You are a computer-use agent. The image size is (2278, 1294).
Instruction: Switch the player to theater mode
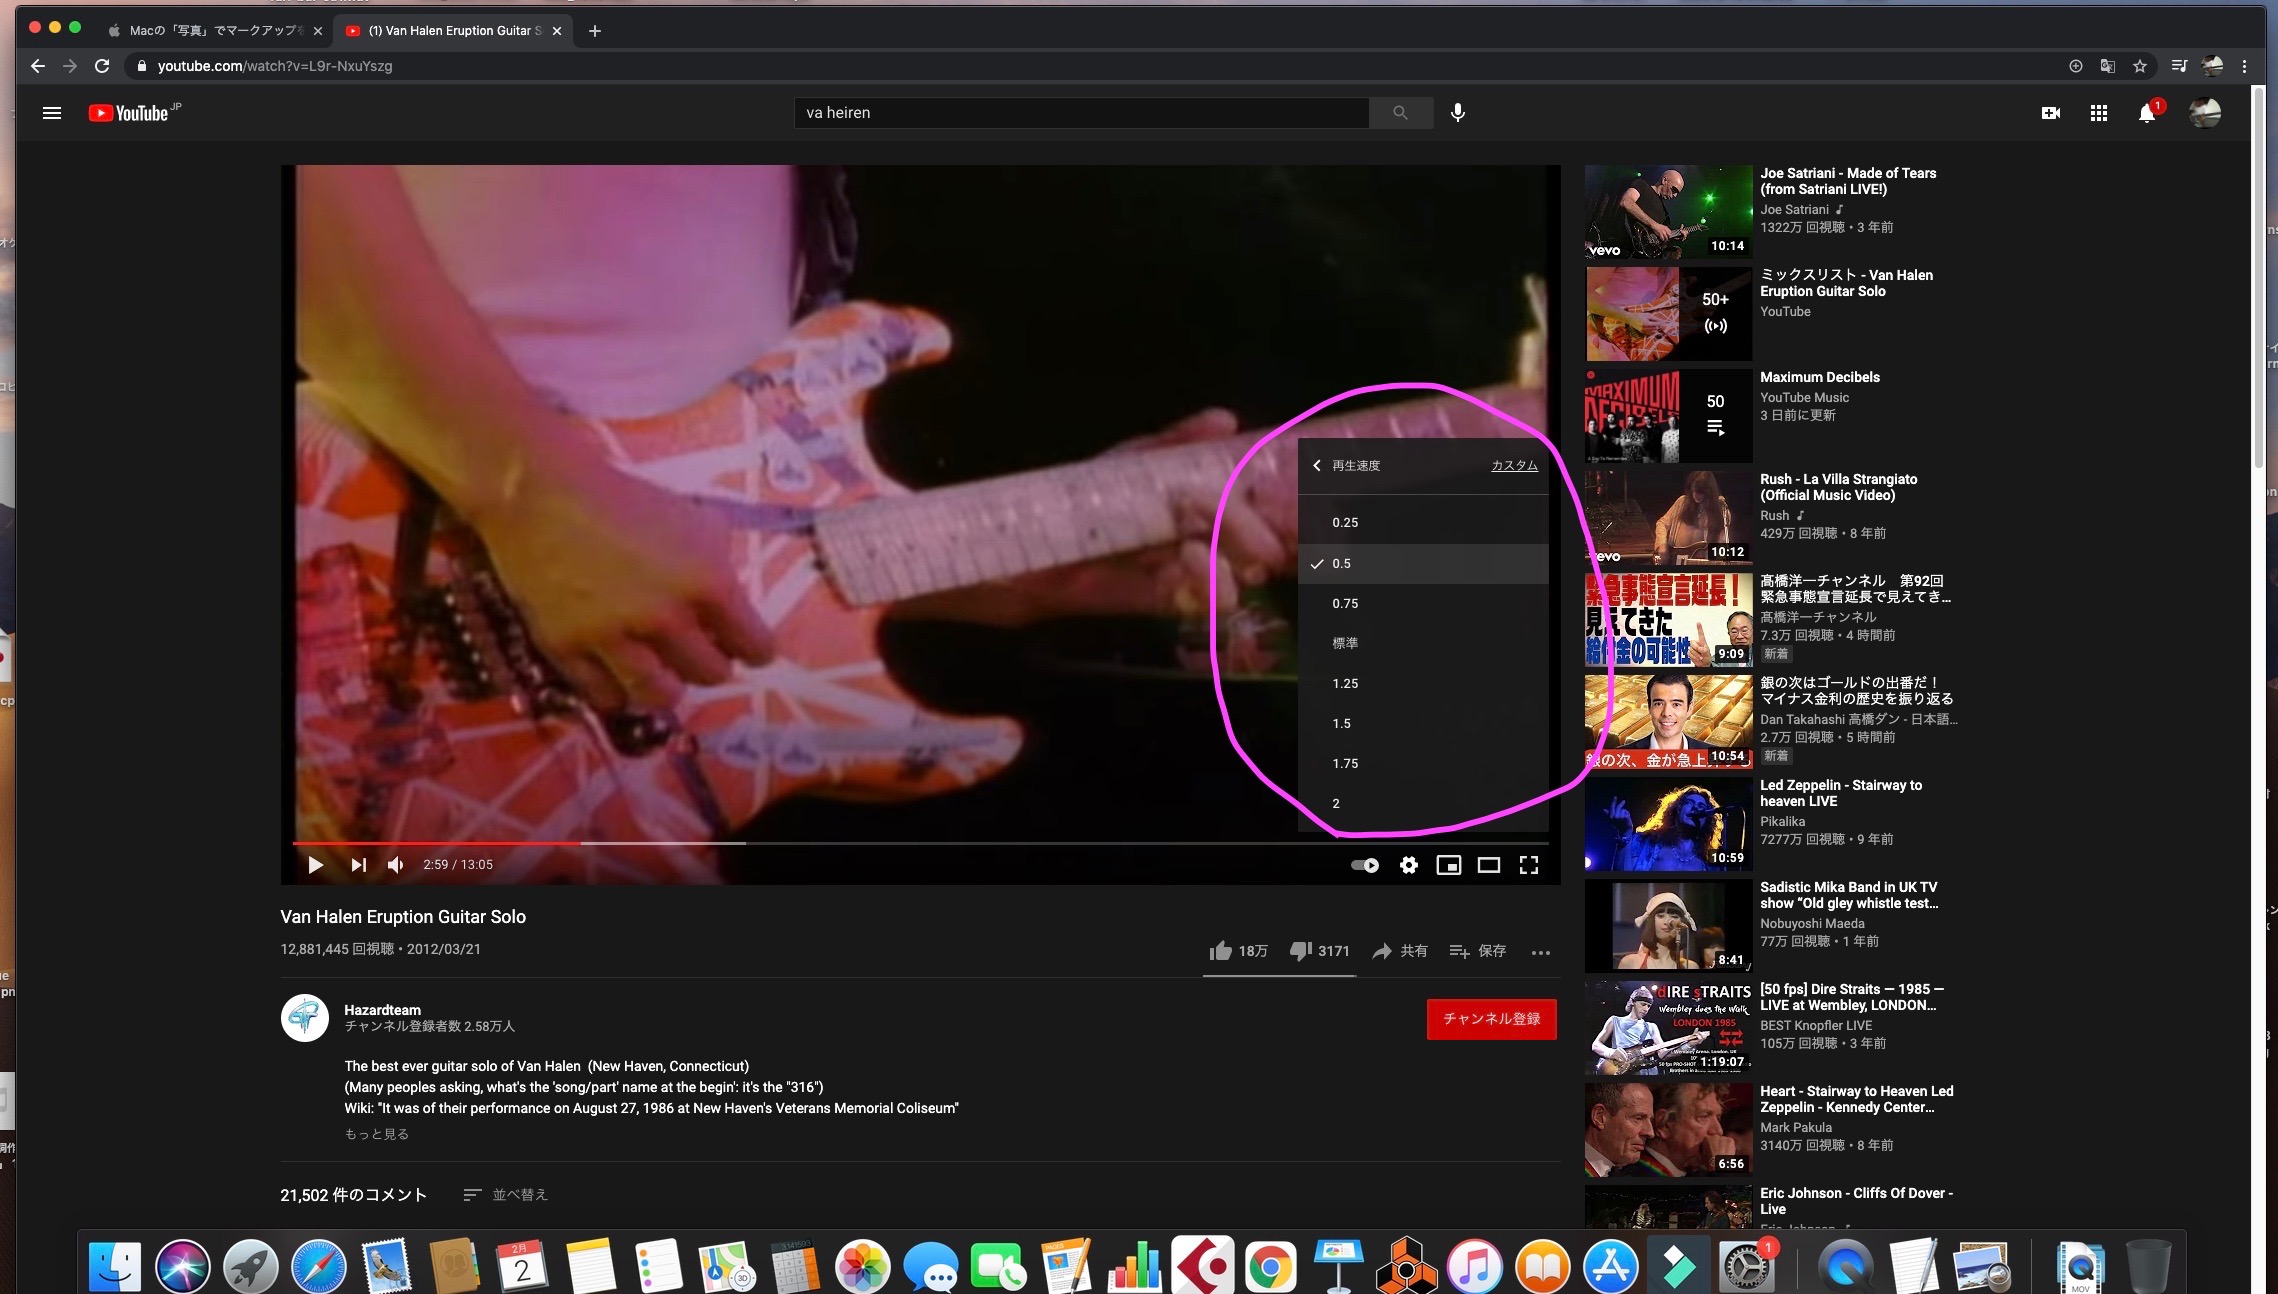[x=1488, y=865]
